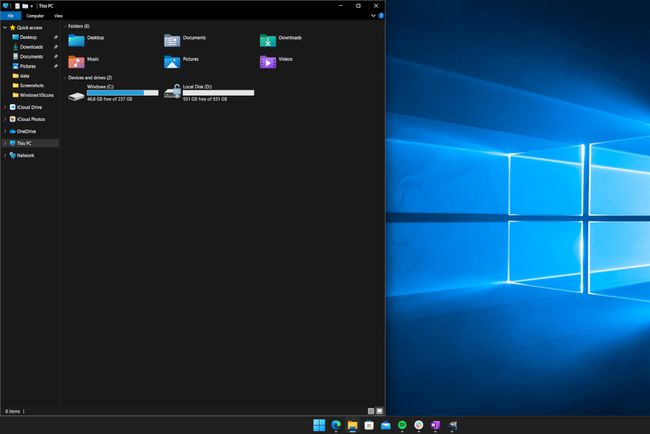
Task: Open the Downloads folder in Folders section
Action: click(281, 40)
